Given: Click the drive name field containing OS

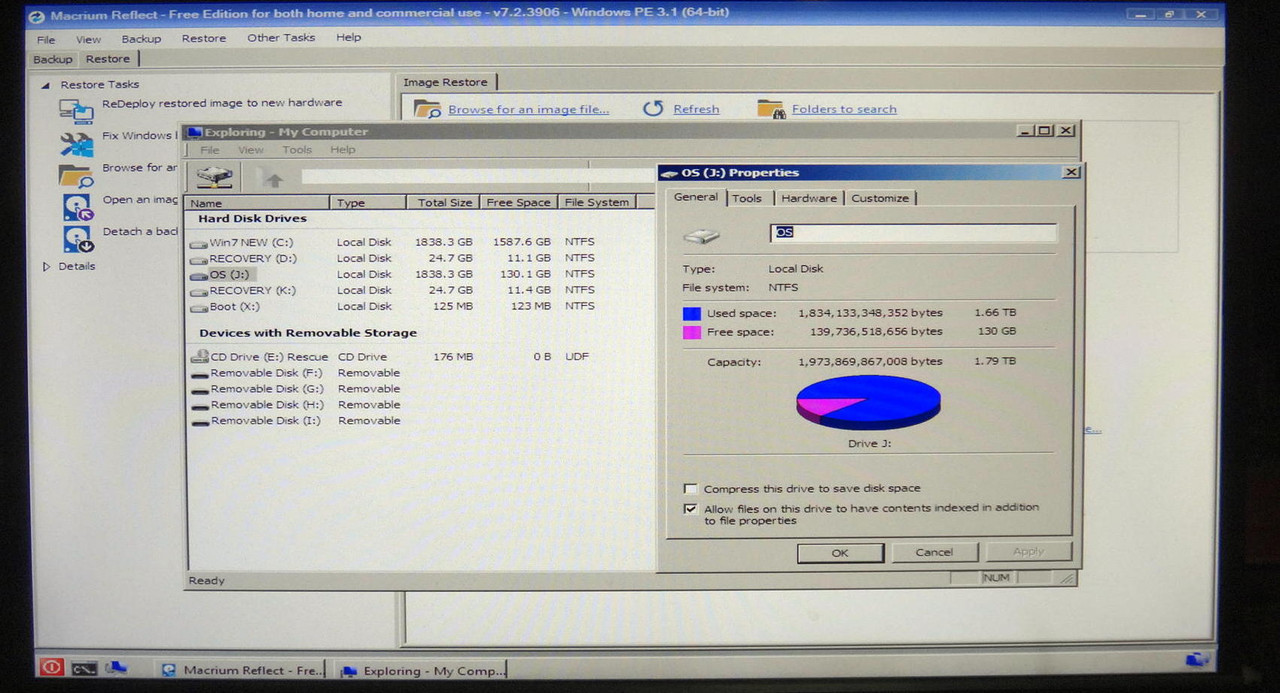Looking at the screenshot, I should point(913,232).
